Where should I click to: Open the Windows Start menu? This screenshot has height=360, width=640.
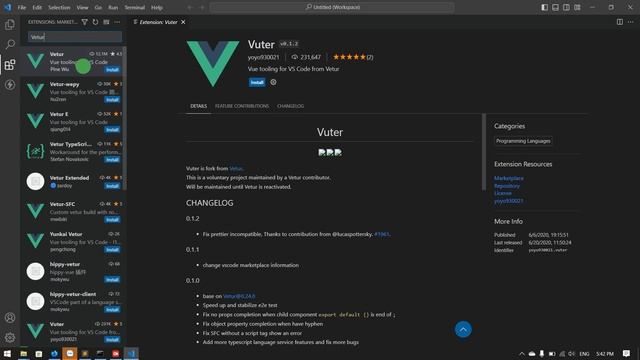(x=7, y=353)
